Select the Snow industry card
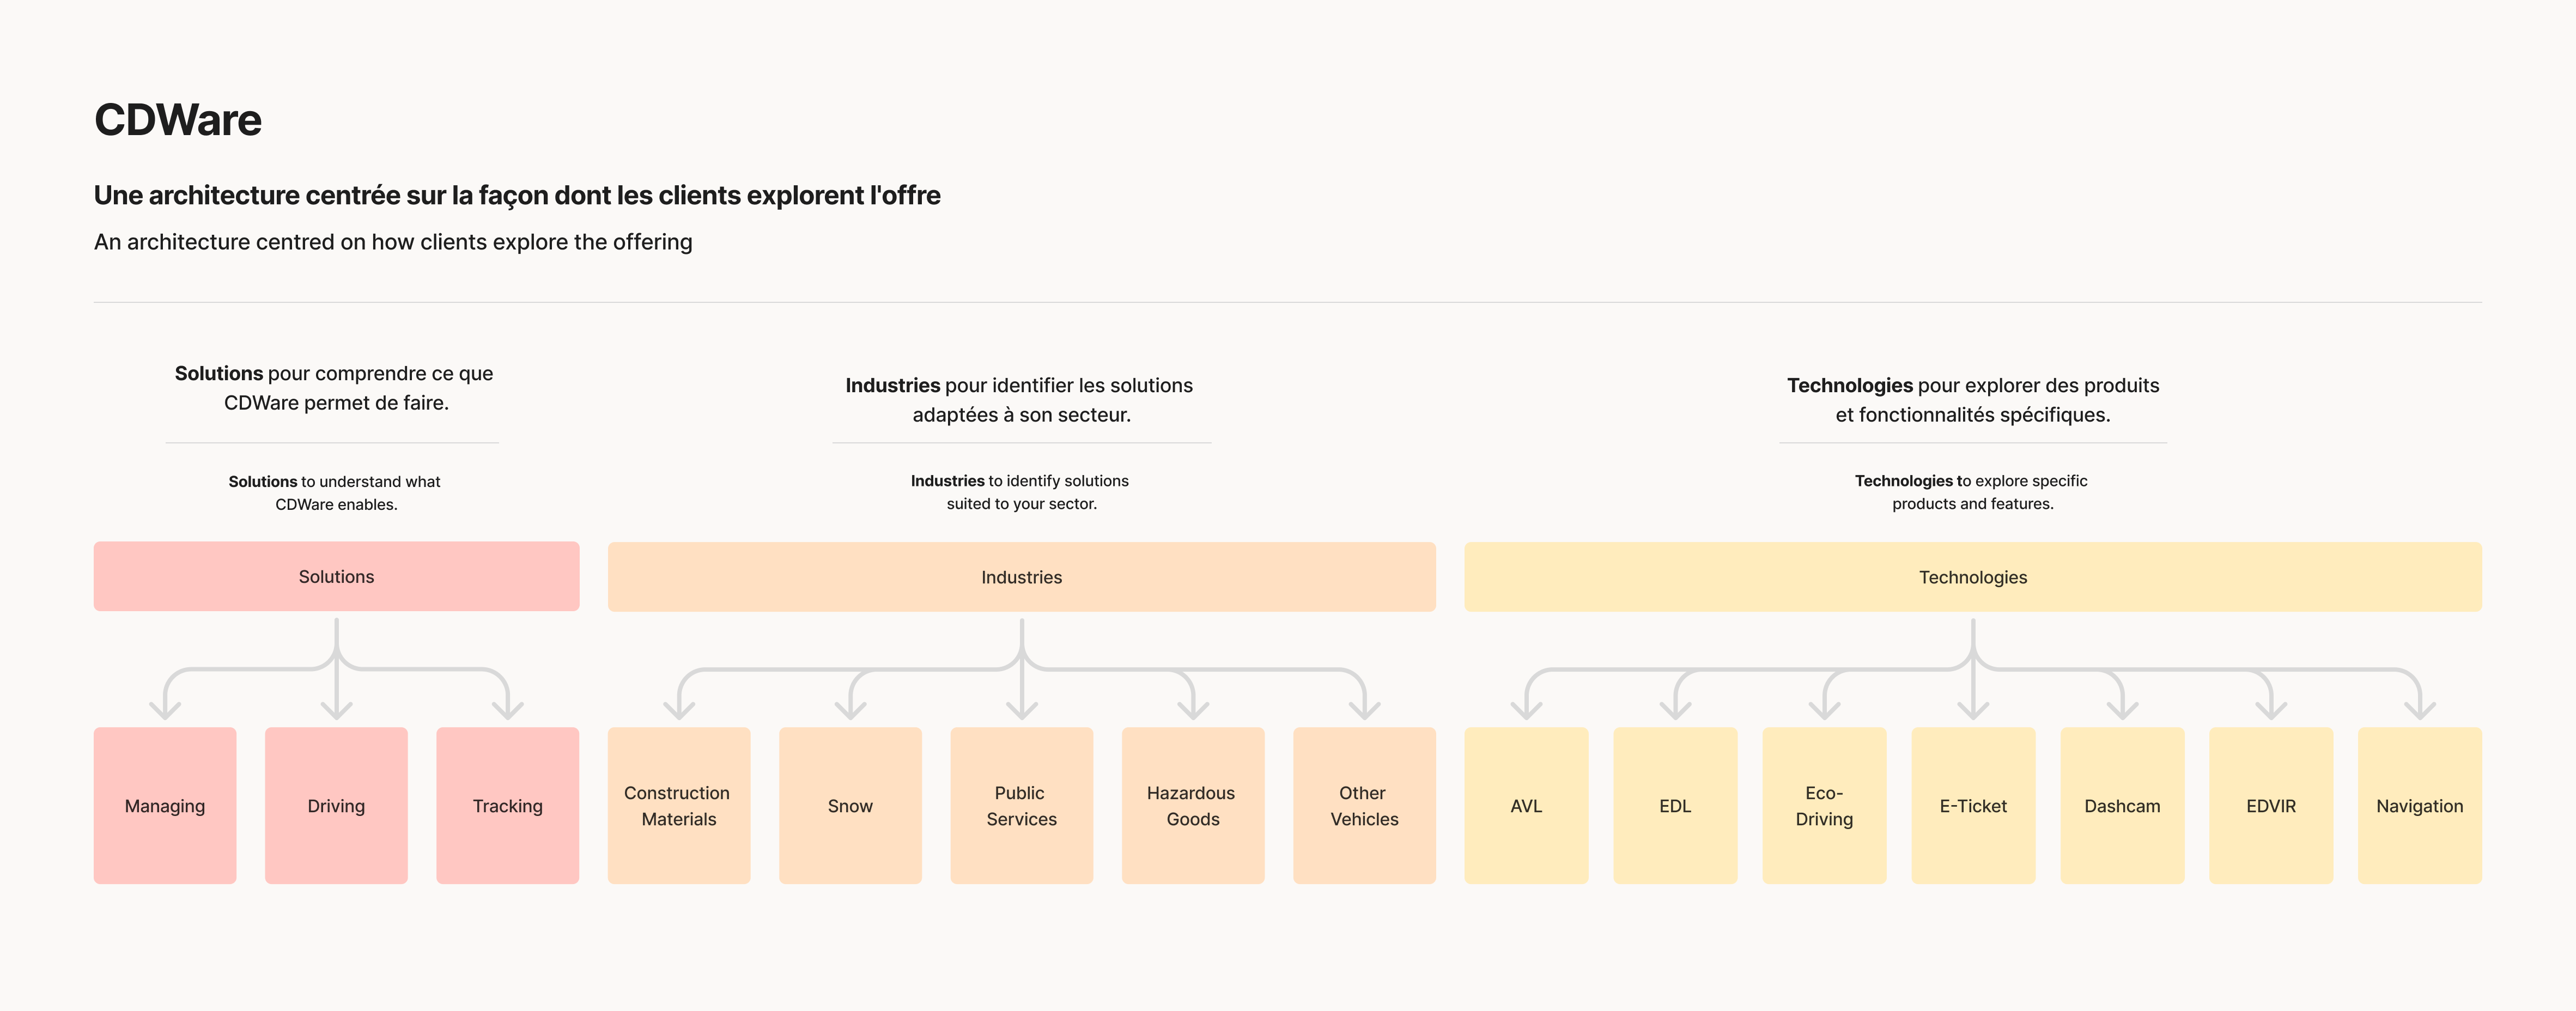Image resolution: width=2576 pixels, height=1011 pixels. tap(850, 805)
